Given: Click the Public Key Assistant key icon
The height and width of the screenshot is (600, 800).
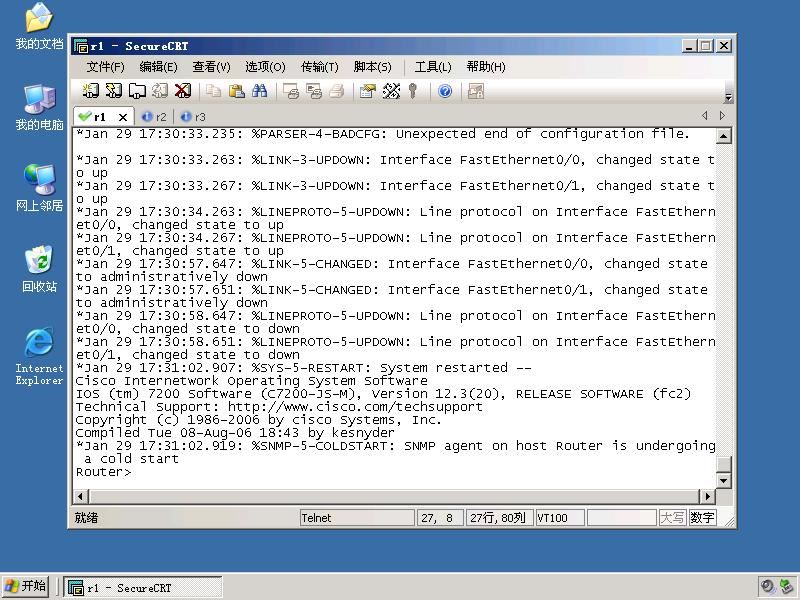Looking at the screenshot, I should pyautogui.click(x=413, y=91).
